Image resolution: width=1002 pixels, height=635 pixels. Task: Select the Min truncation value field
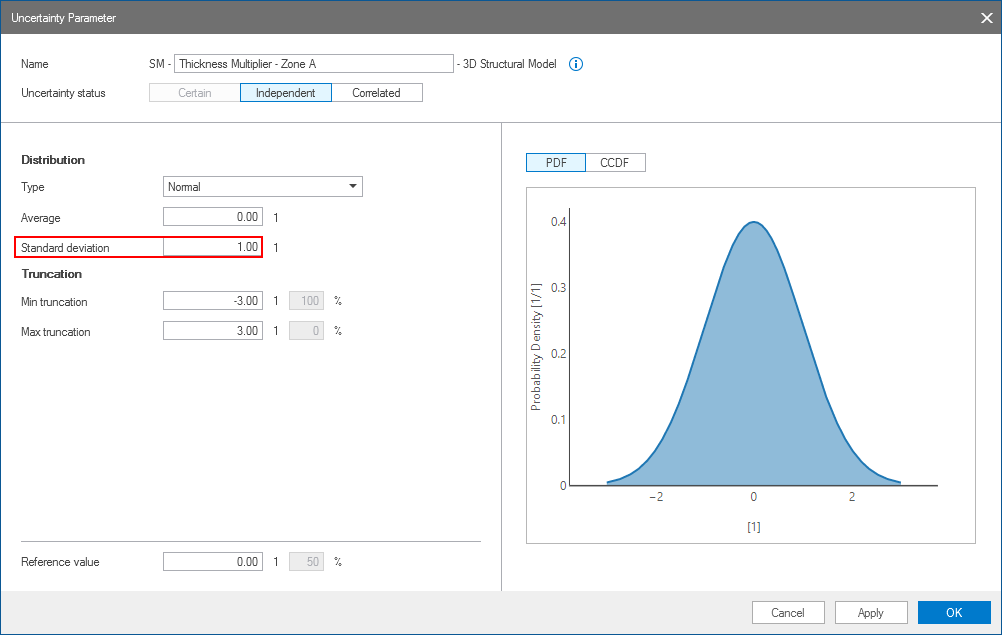[213, 301]
